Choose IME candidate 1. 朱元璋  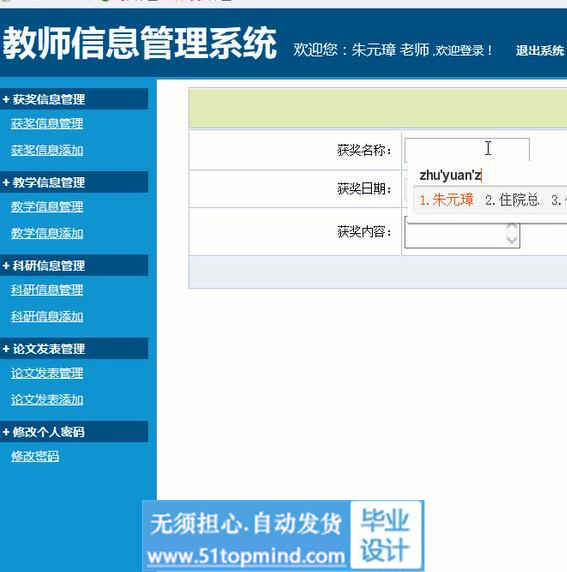(446, 200)
